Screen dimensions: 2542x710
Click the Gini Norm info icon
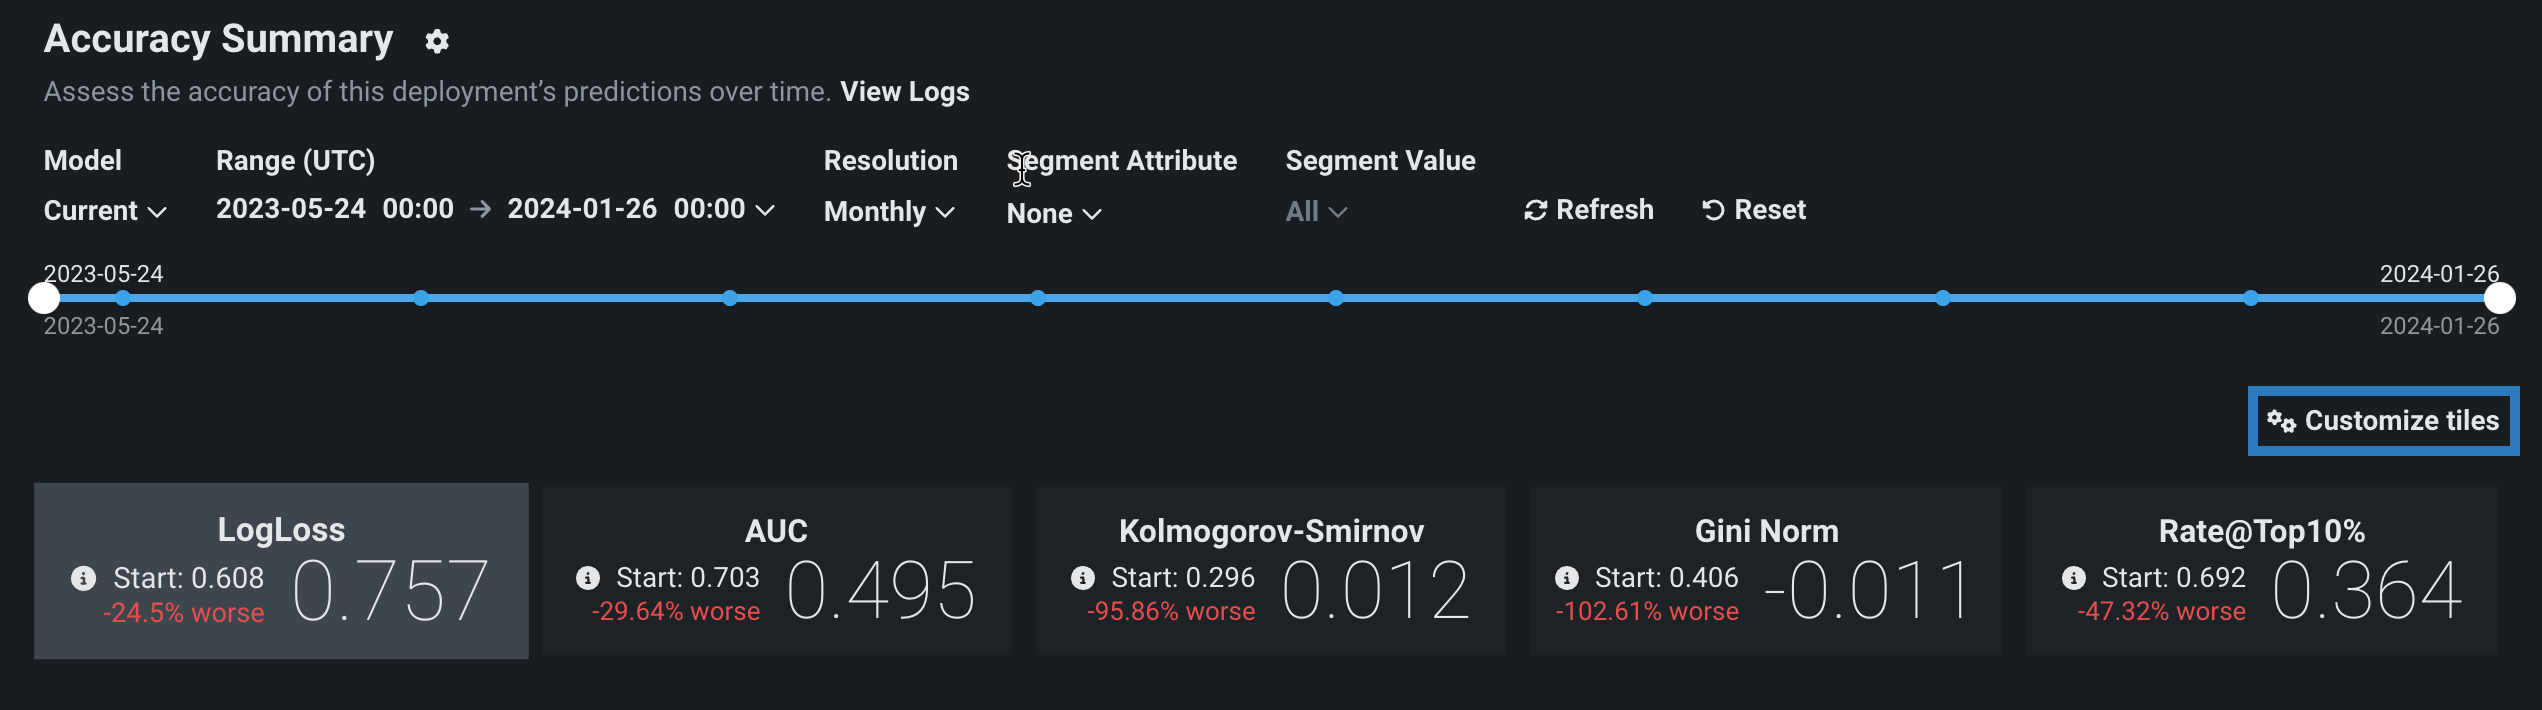[1567, 578]
